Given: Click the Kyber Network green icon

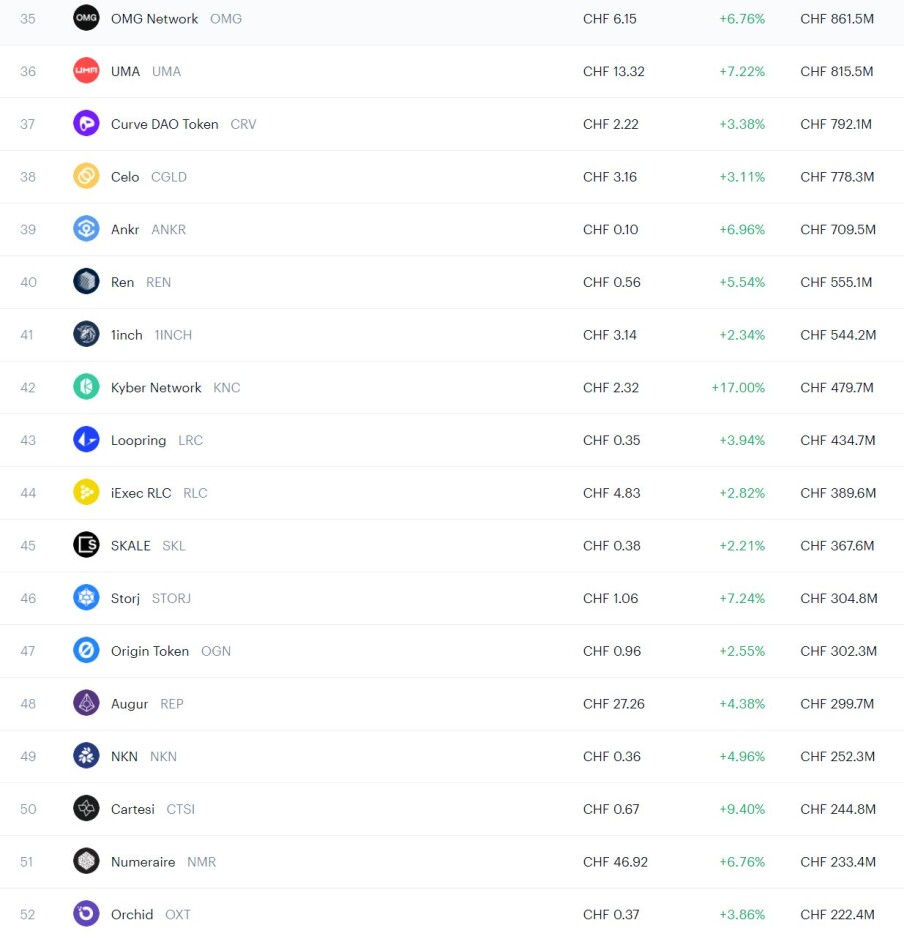Looking at the screenshot, I should tap(86, 387).
